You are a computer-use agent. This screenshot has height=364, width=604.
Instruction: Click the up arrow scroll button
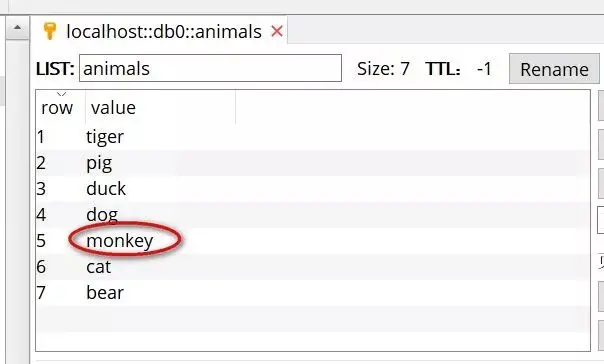click(17, 27)
